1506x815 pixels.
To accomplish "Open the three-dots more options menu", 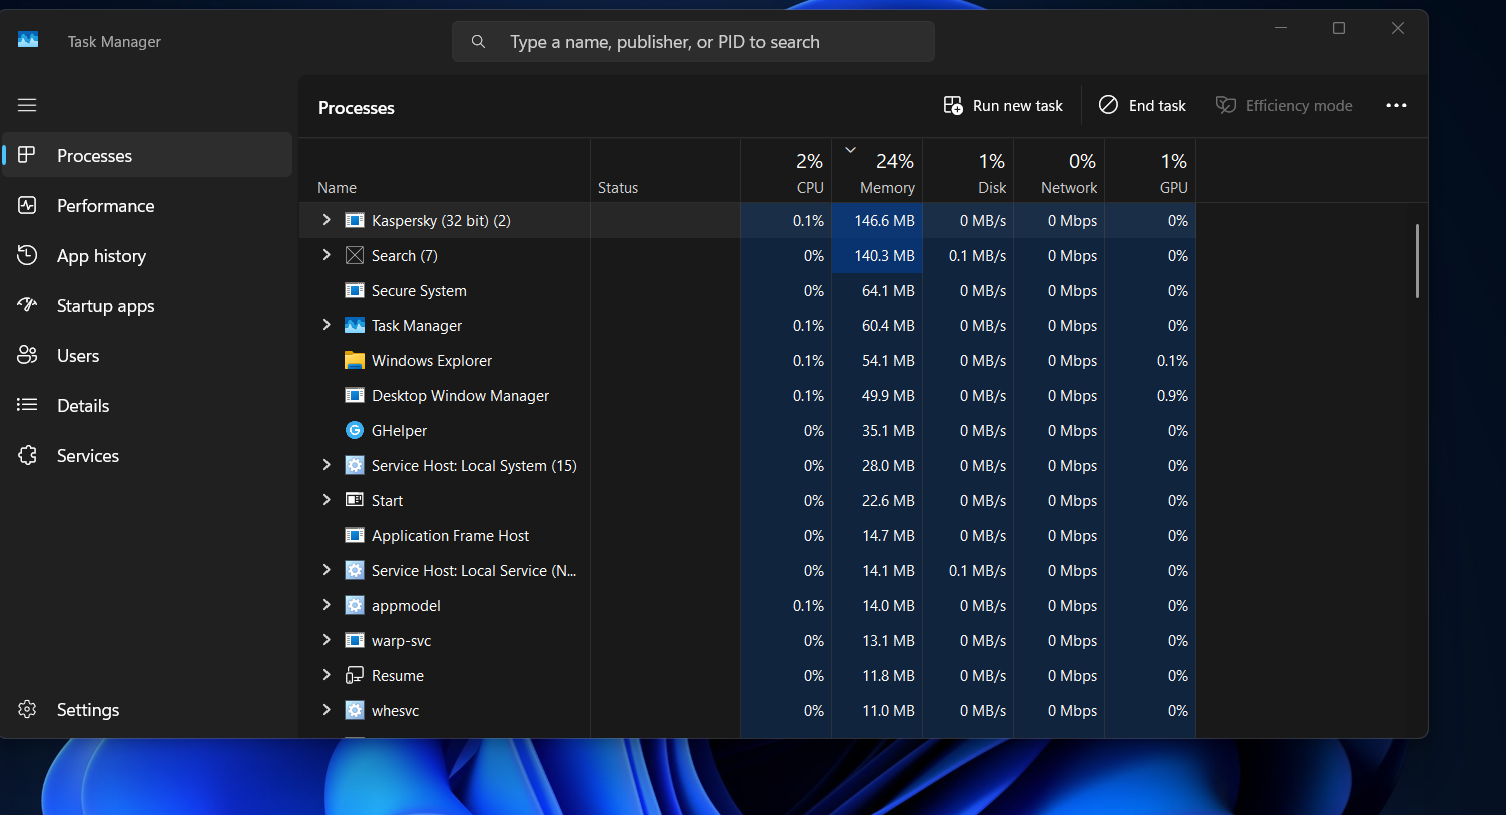I will point(1396,105).
